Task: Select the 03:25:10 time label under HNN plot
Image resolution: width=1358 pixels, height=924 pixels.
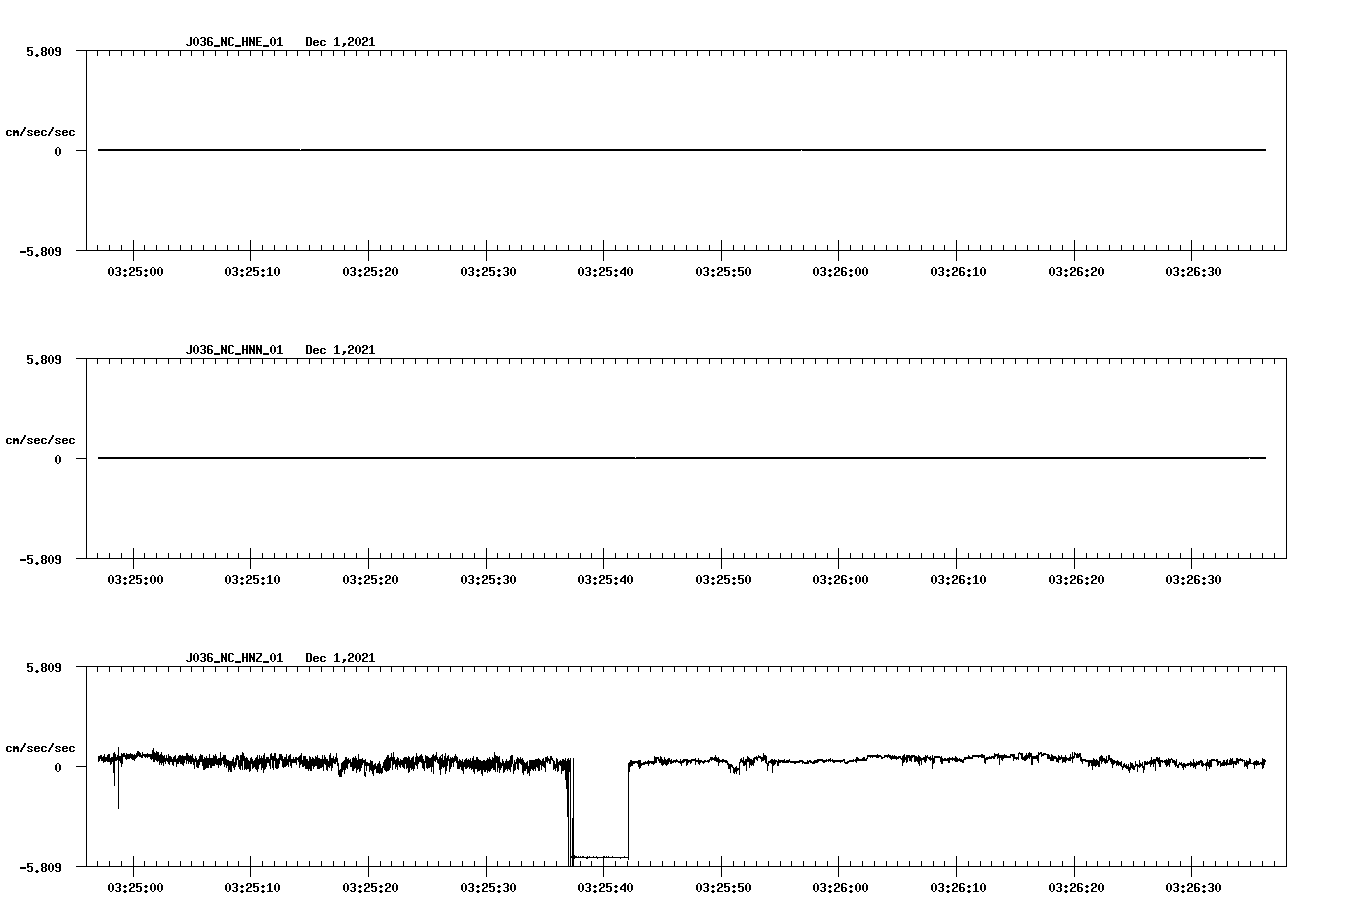Action: tap(252, 579)
